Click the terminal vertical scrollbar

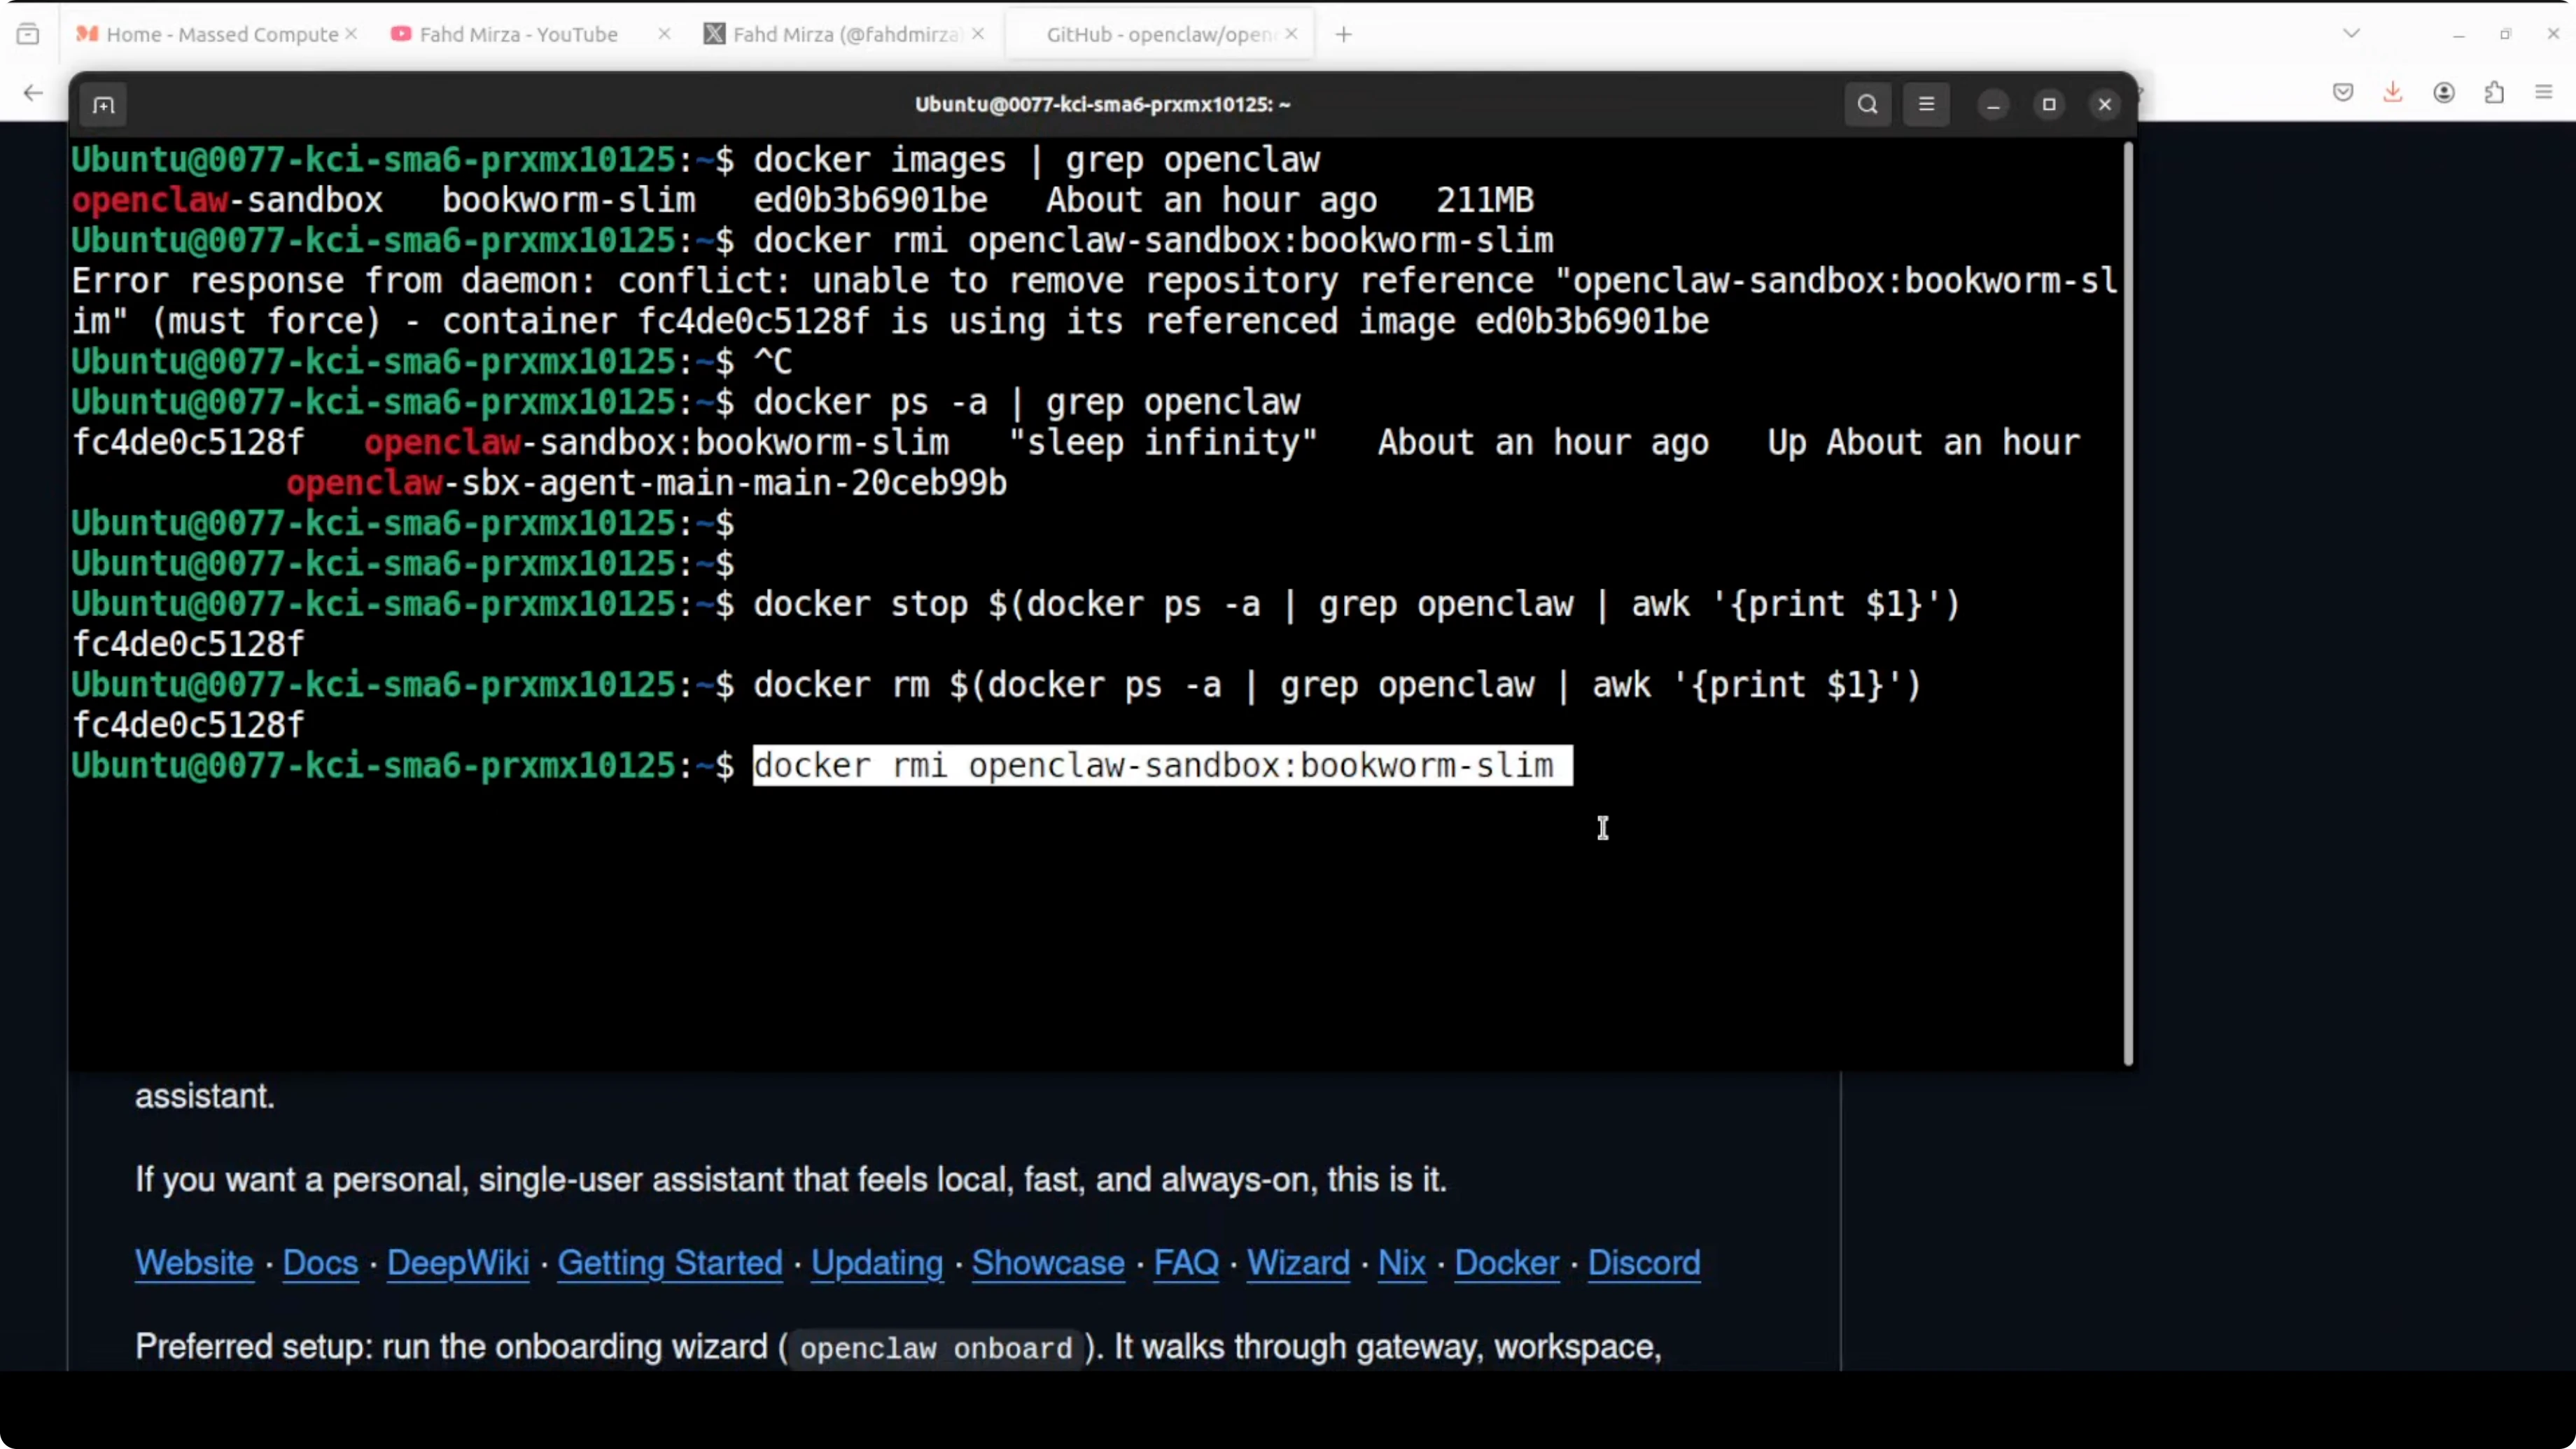click(x=2127, y=600)
